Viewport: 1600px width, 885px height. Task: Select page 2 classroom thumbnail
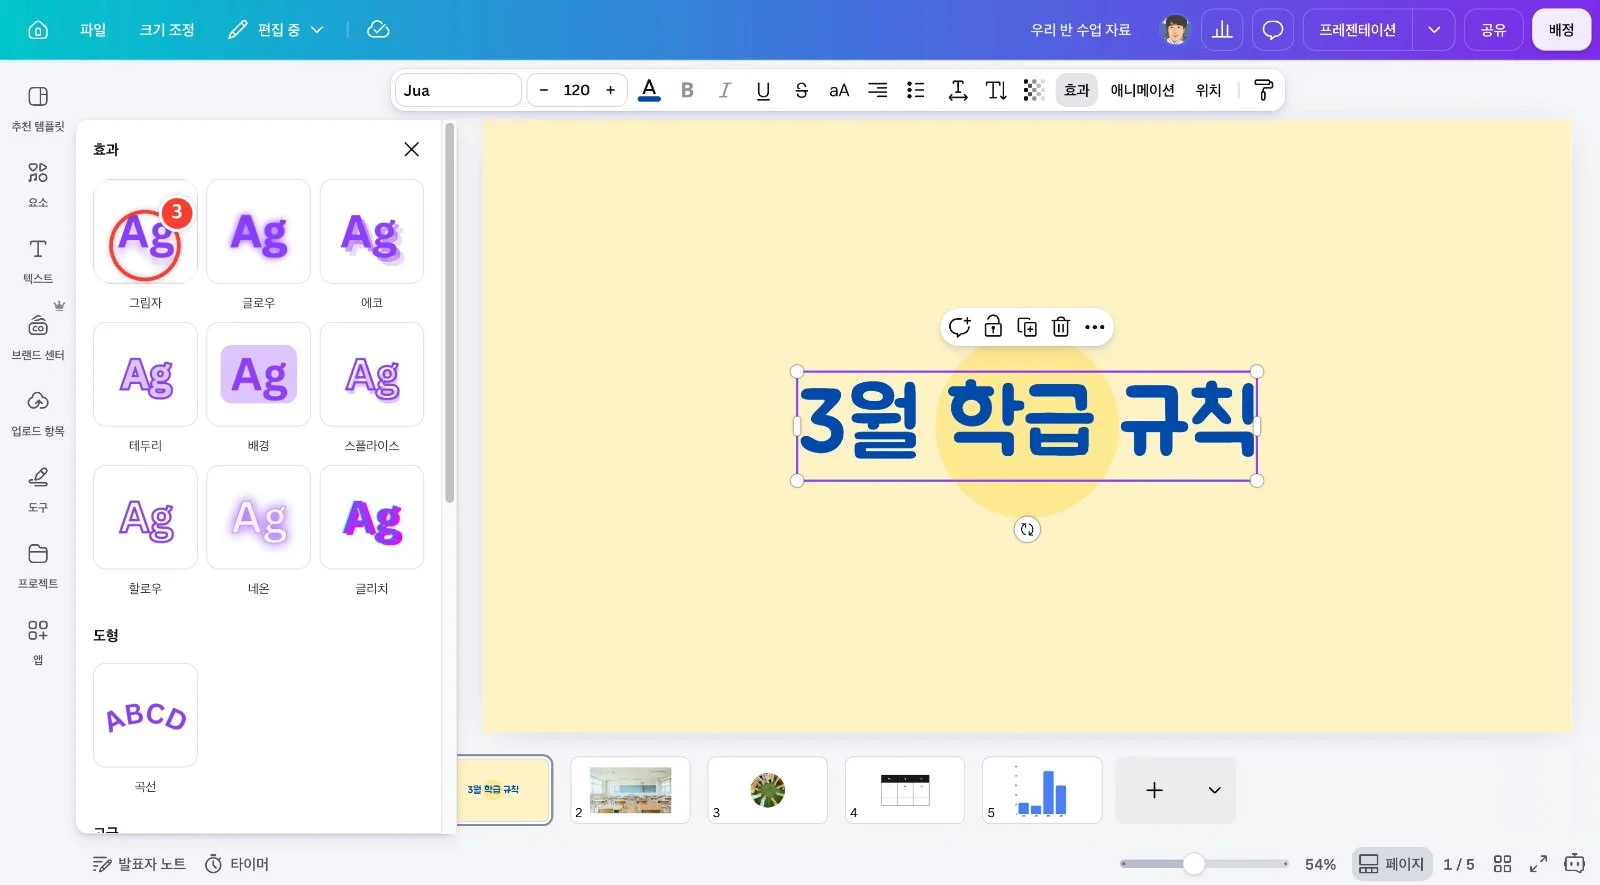coord(630,790)
